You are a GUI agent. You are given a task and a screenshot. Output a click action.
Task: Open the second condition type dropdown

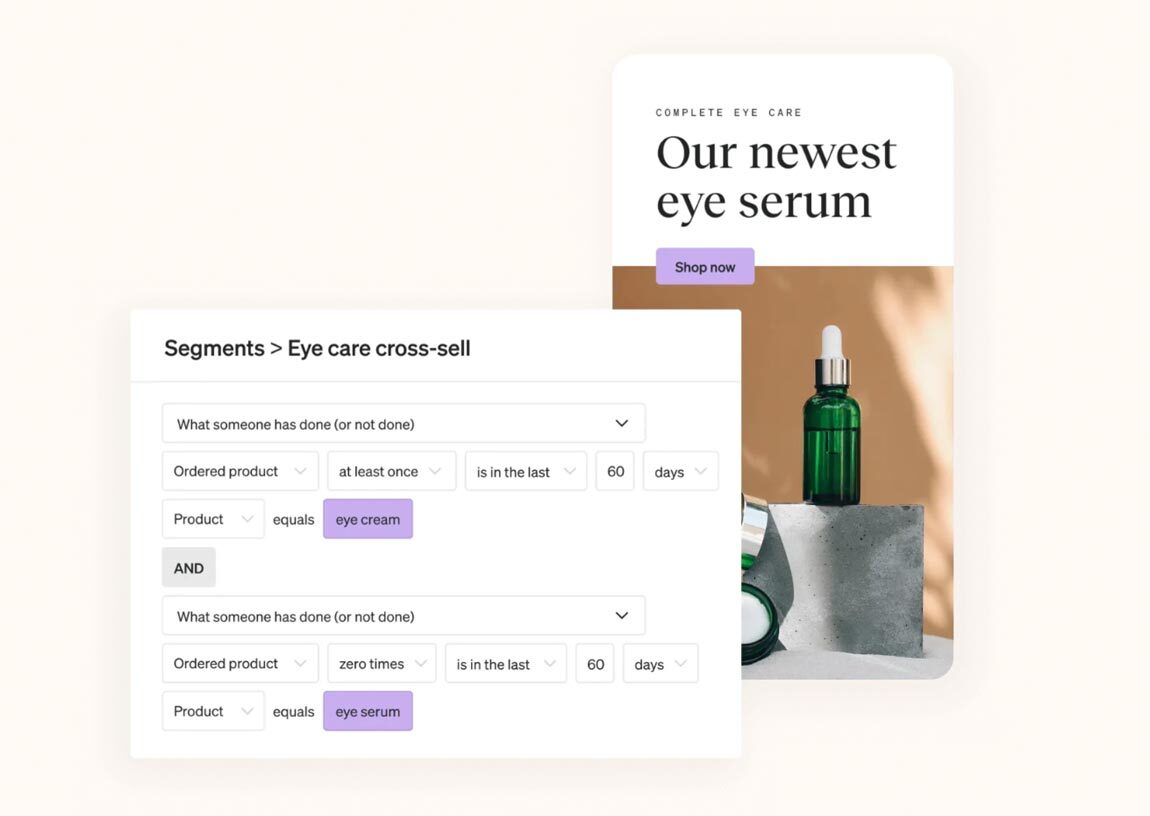[x=403, y=616]
